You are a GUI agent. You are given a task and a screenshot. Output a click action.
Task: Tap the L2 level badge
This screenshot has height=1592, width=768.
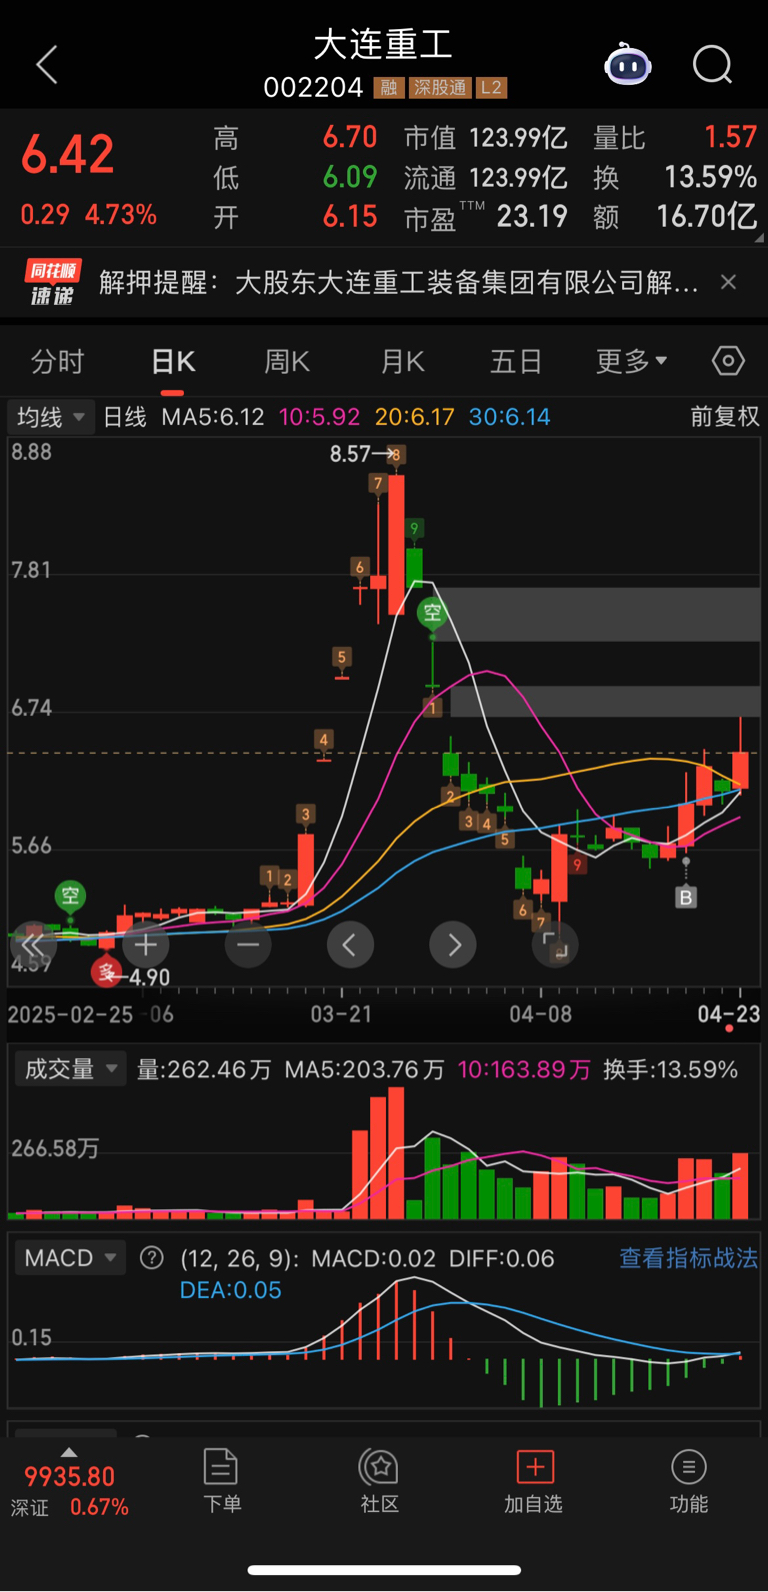(x=491, y=88)
